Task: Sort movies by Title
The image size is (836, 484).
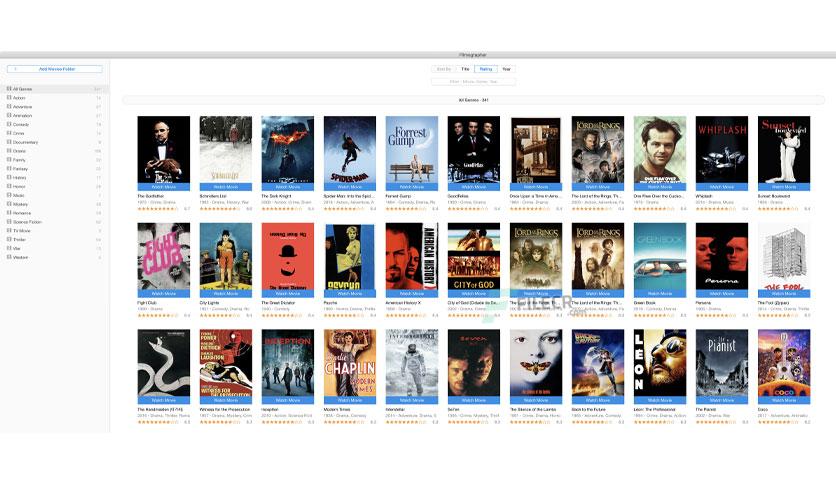Action: point(465,69)
